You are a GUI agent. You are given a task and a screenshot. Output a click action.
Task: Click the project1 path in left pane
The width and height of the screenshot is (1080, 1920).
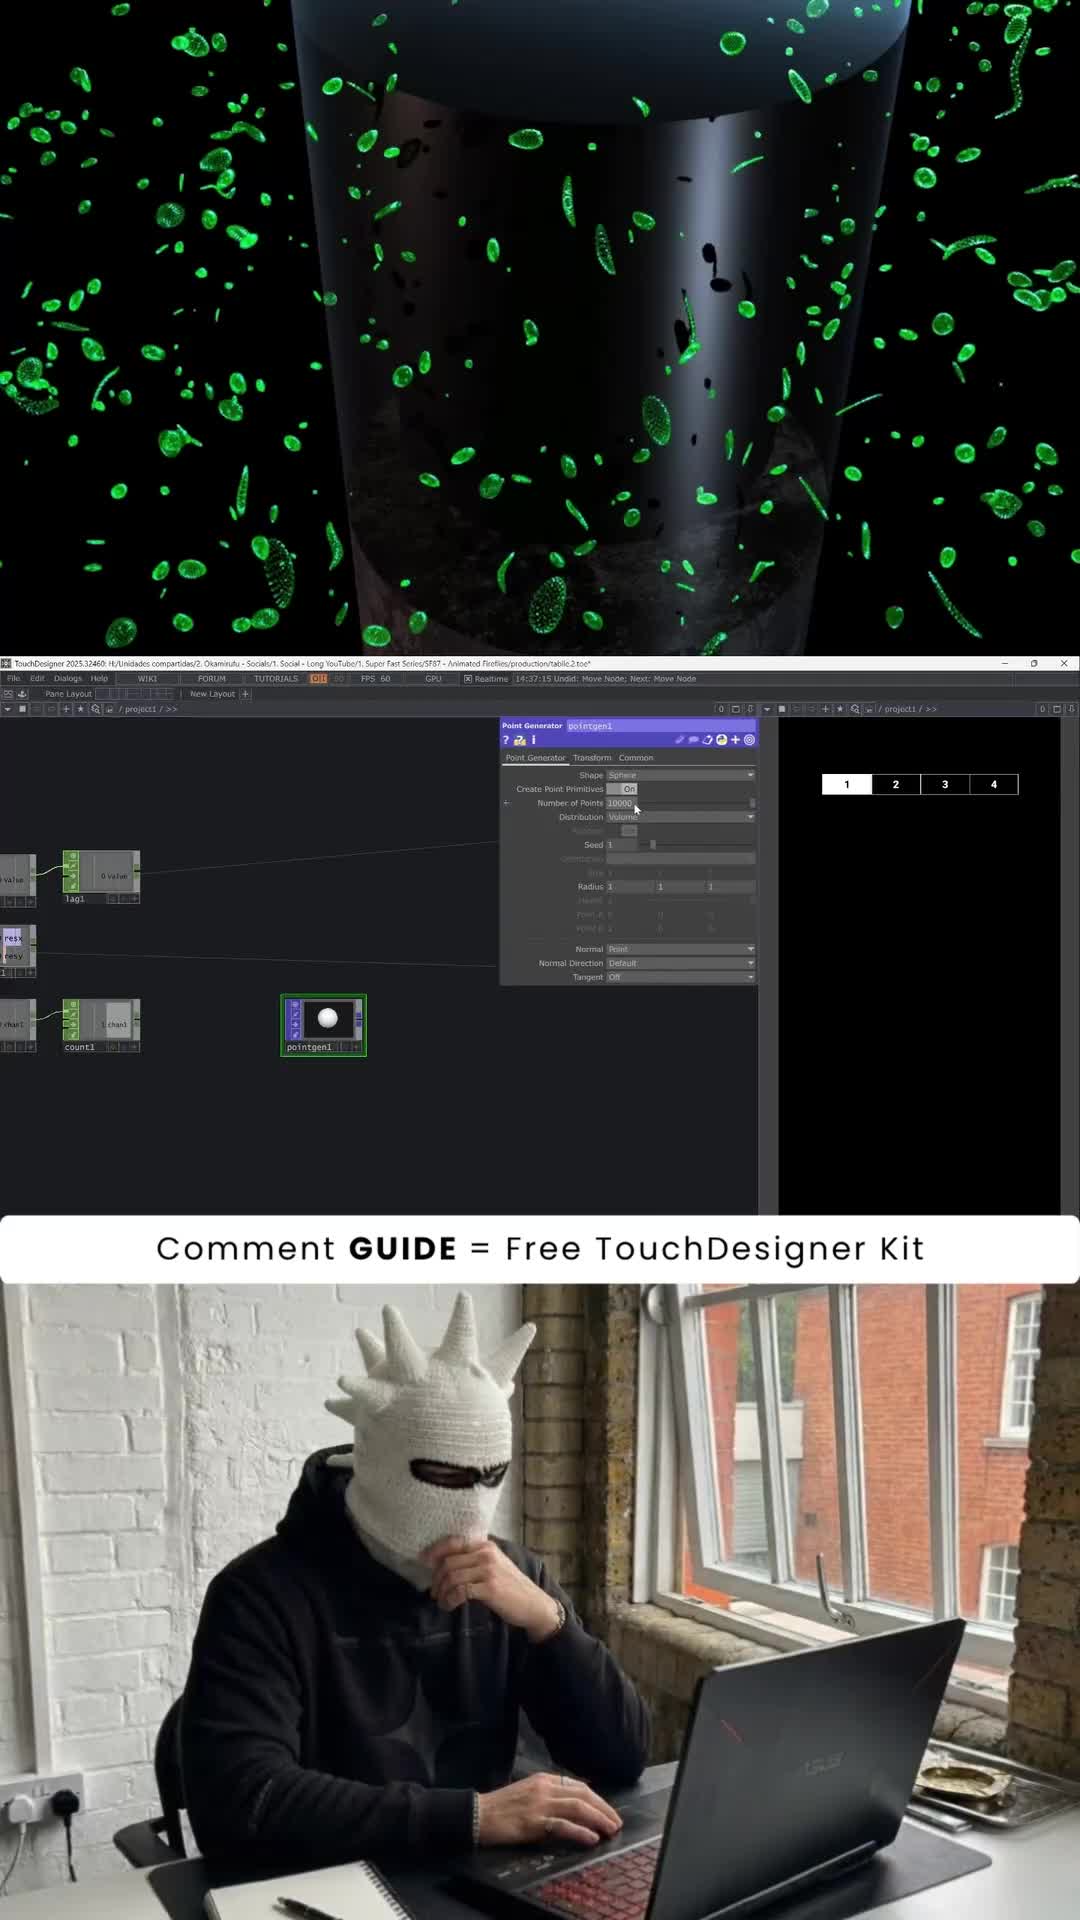click(140, 709)
